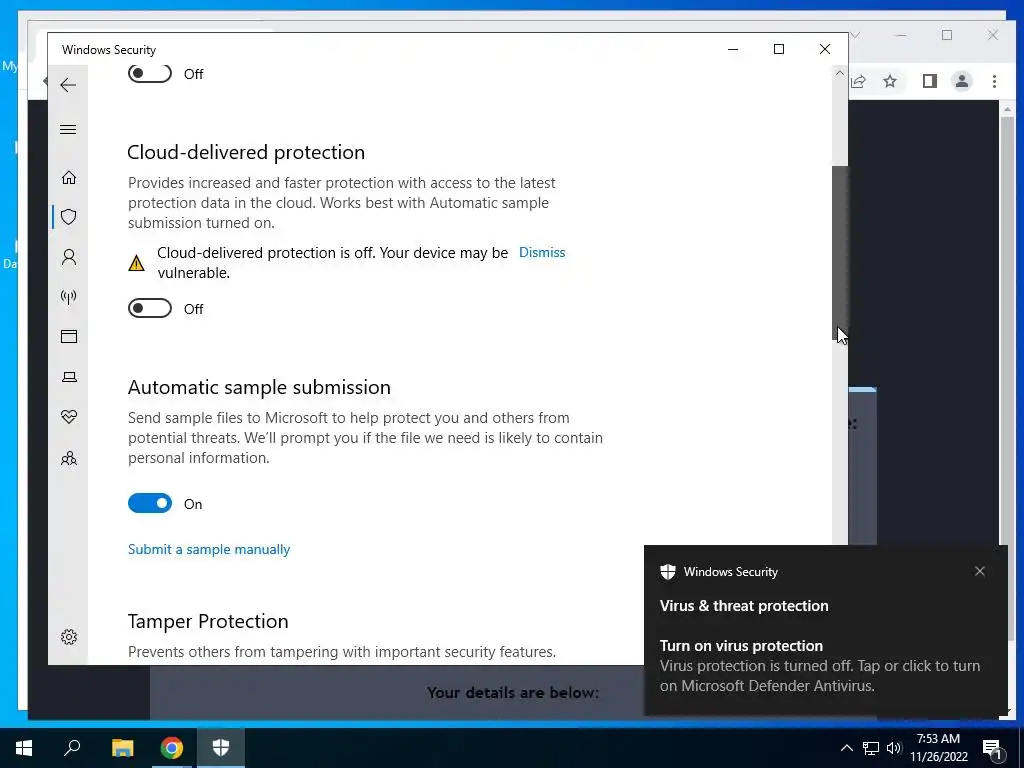
Task: Click the yellow warning triangle icon
Action: 136,263
